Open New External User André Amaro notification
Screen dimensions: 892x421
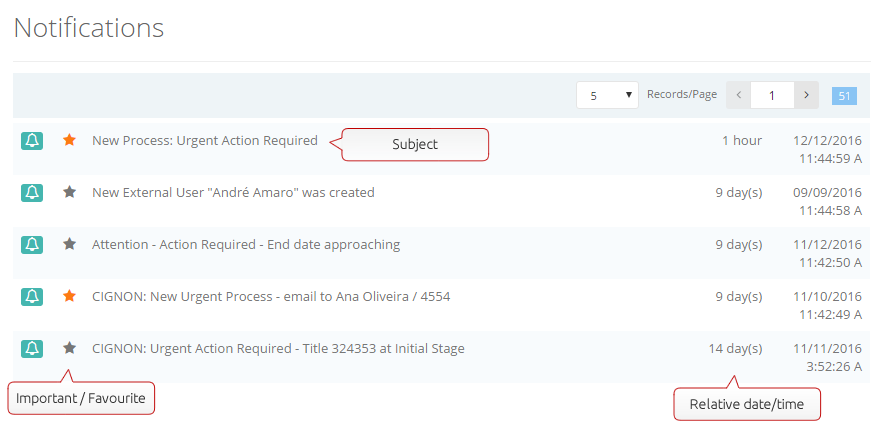(x=233, y=193)
